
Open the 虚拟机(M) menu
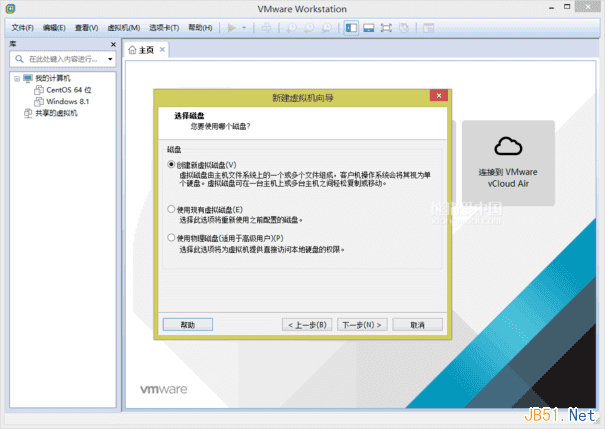tap(123, 28)
